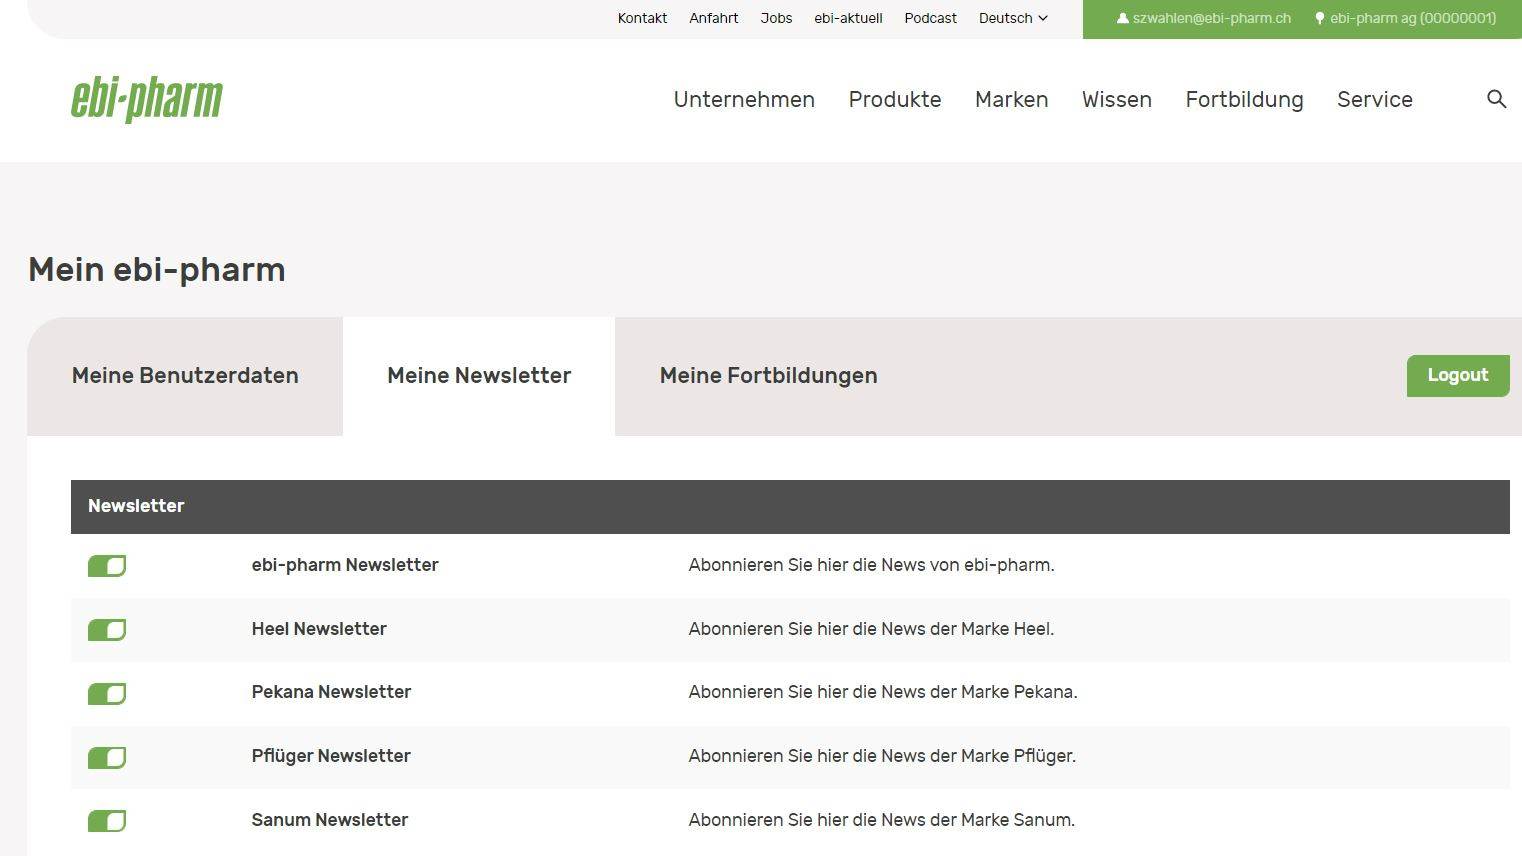The width and height of the screenshot is (1522, 856).
Task: Switch to Meine Benutzerdaten tab
Action: pos(185,376)
